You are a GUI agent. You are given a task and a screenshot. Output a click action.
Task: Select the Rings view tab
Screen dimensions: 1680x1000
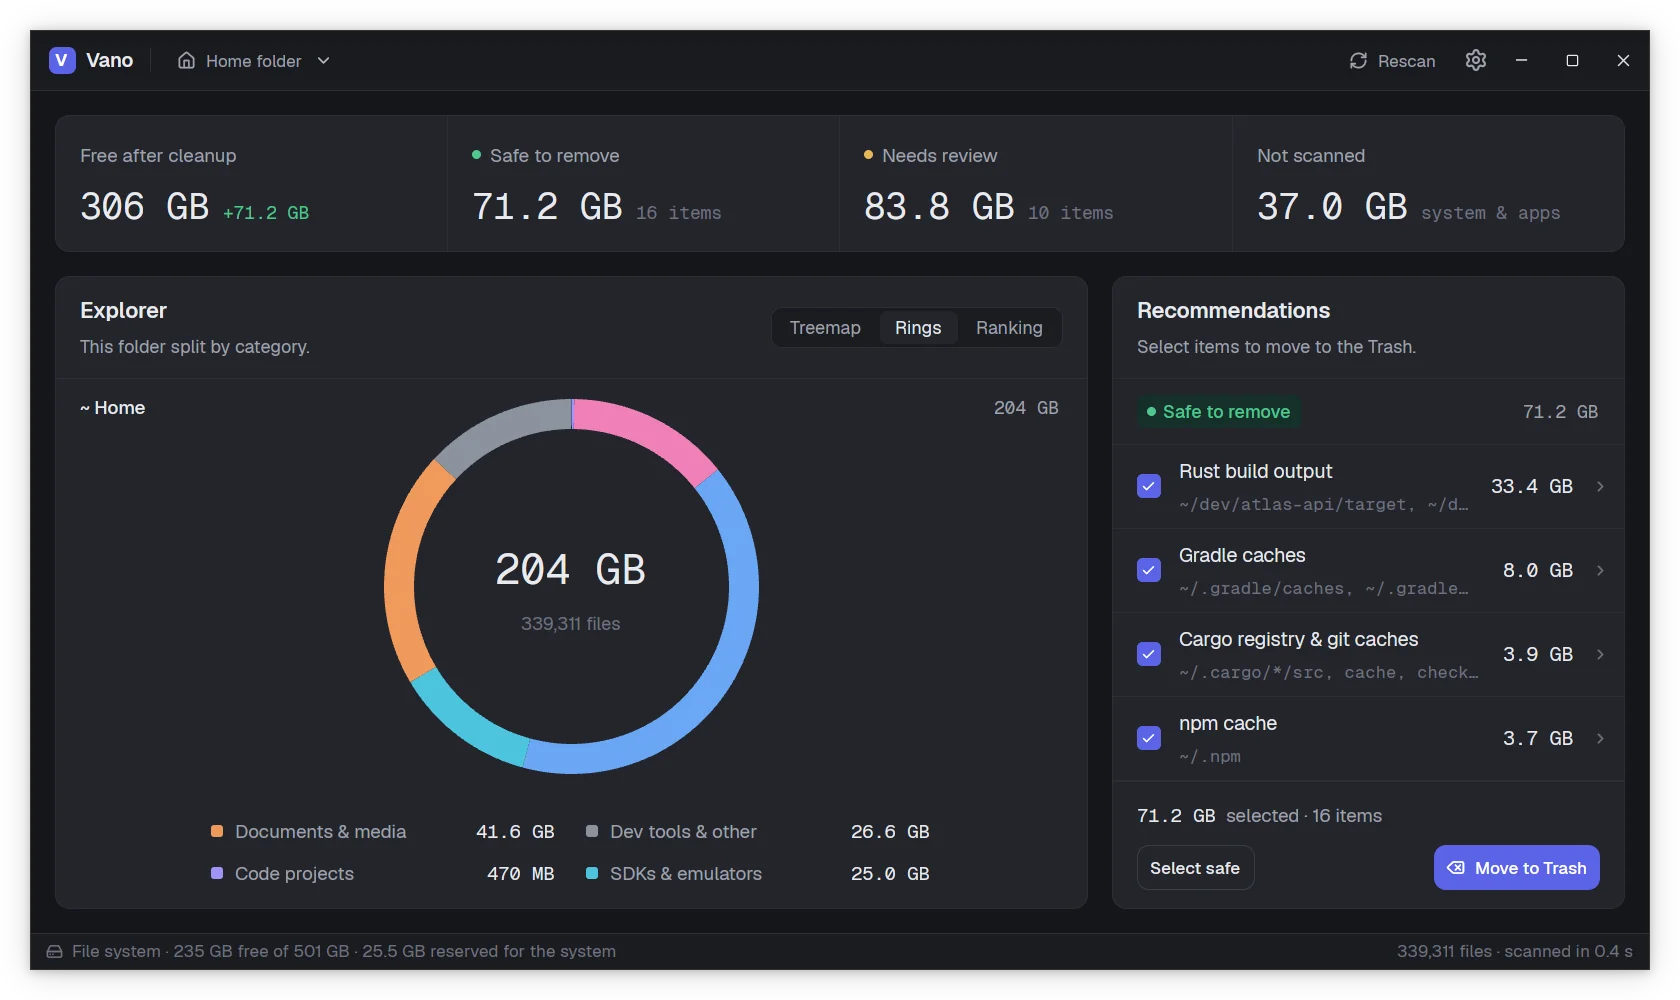[918, 328]
